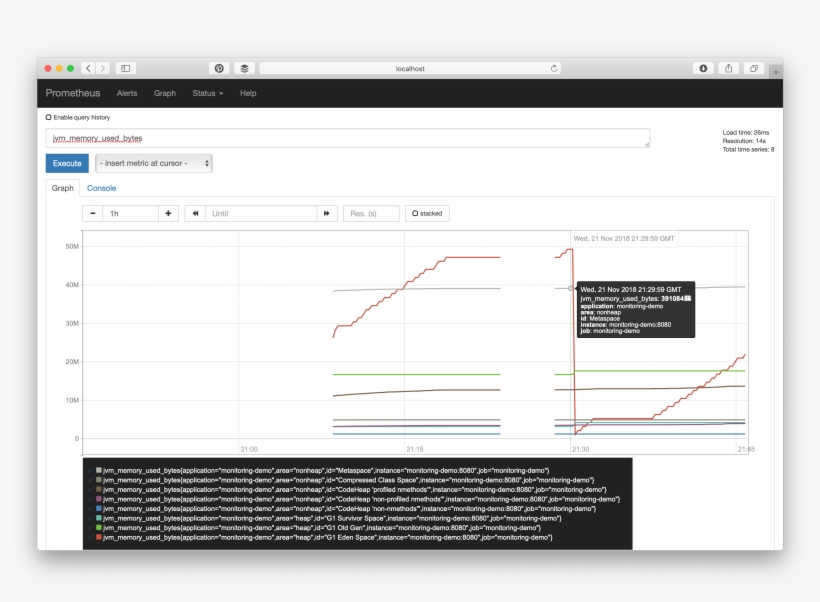
Task: Focus the jvm_memory_used_bytes query input
Action: point(347,138)
